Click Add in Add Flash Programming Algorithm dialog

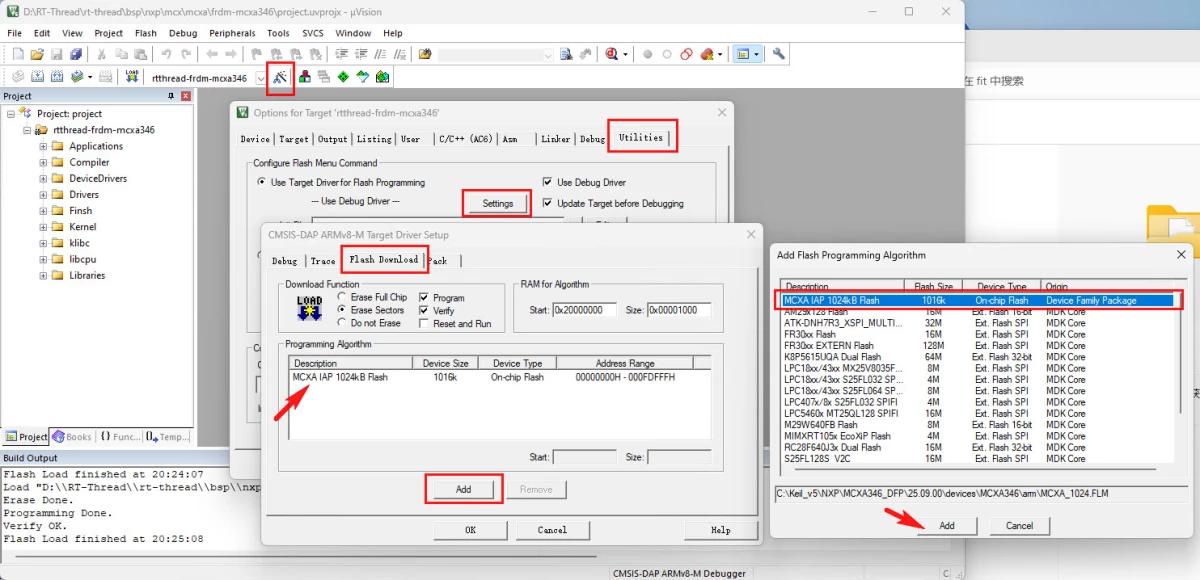coord(946,525)
